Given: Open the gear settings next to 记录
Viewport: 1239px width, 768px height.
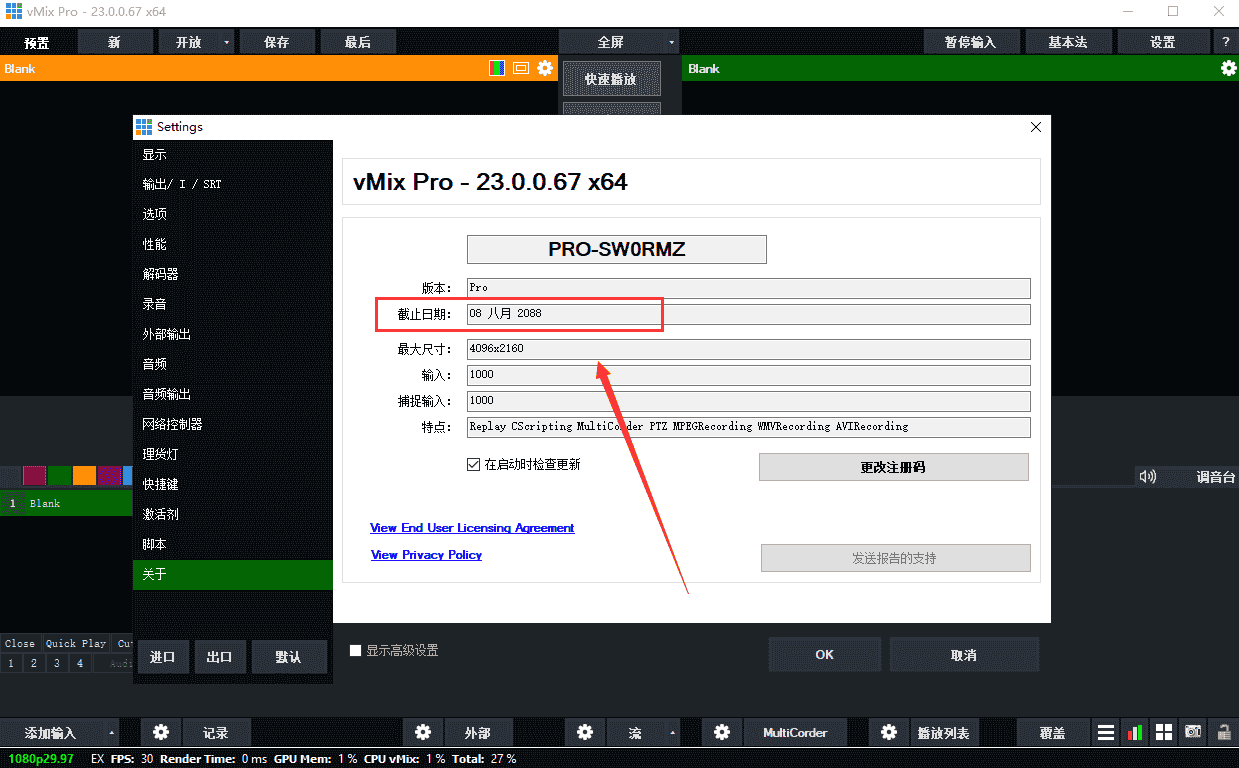Looking at the screenshot, I should click(x=161, y=732).
